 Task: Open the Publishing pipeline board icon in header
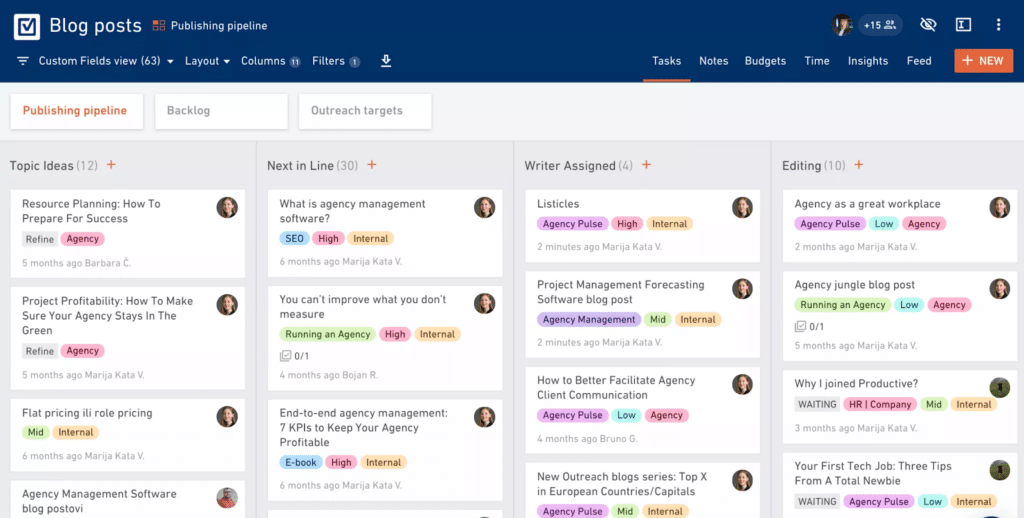159,26
